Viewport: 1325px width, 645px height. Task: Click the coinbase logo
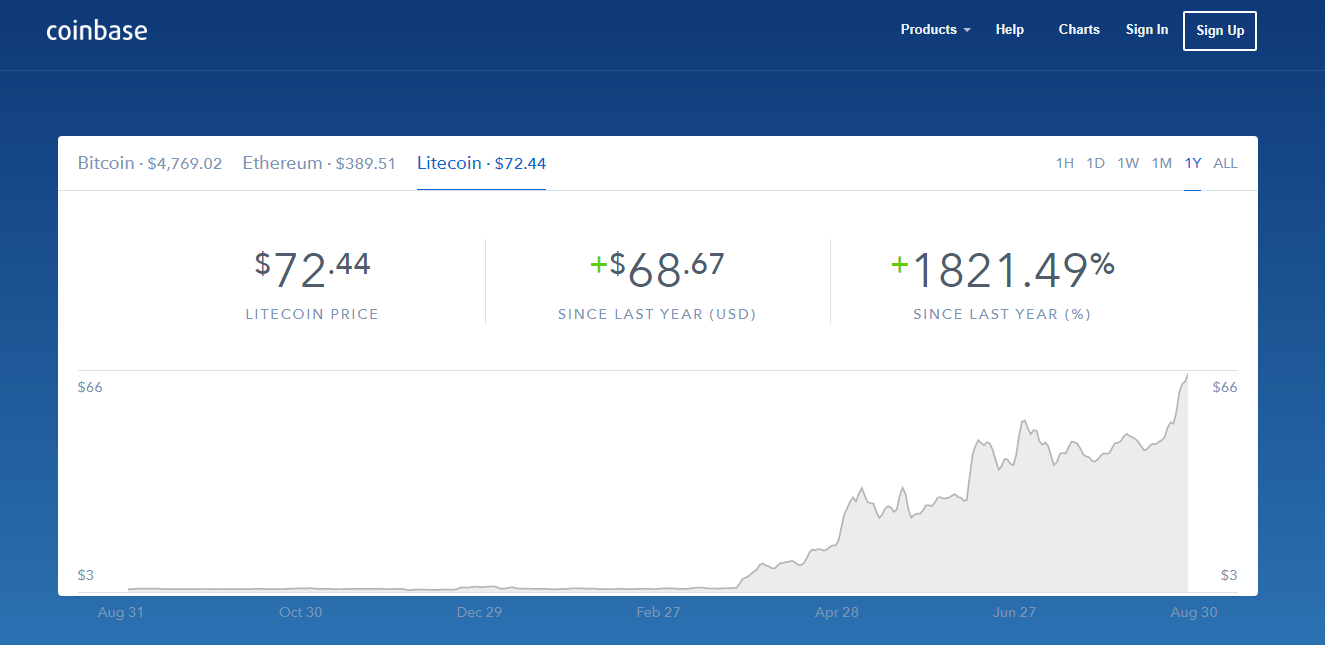(97, 30)
